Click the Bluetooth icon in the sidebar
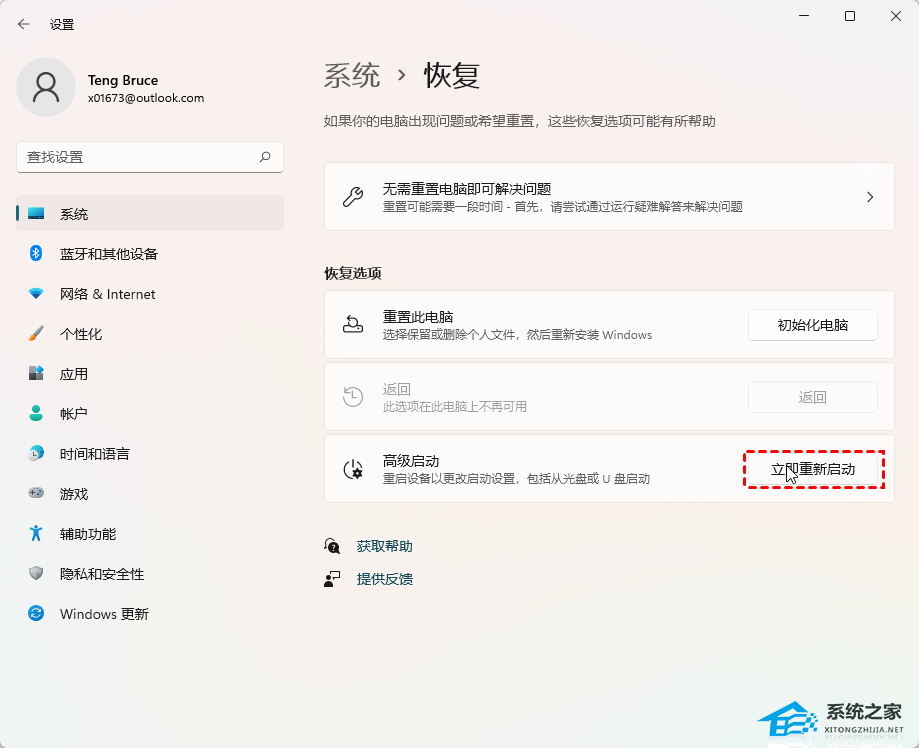Image resolution: width=919 pixels, height=748 pixels. [36, 254]
